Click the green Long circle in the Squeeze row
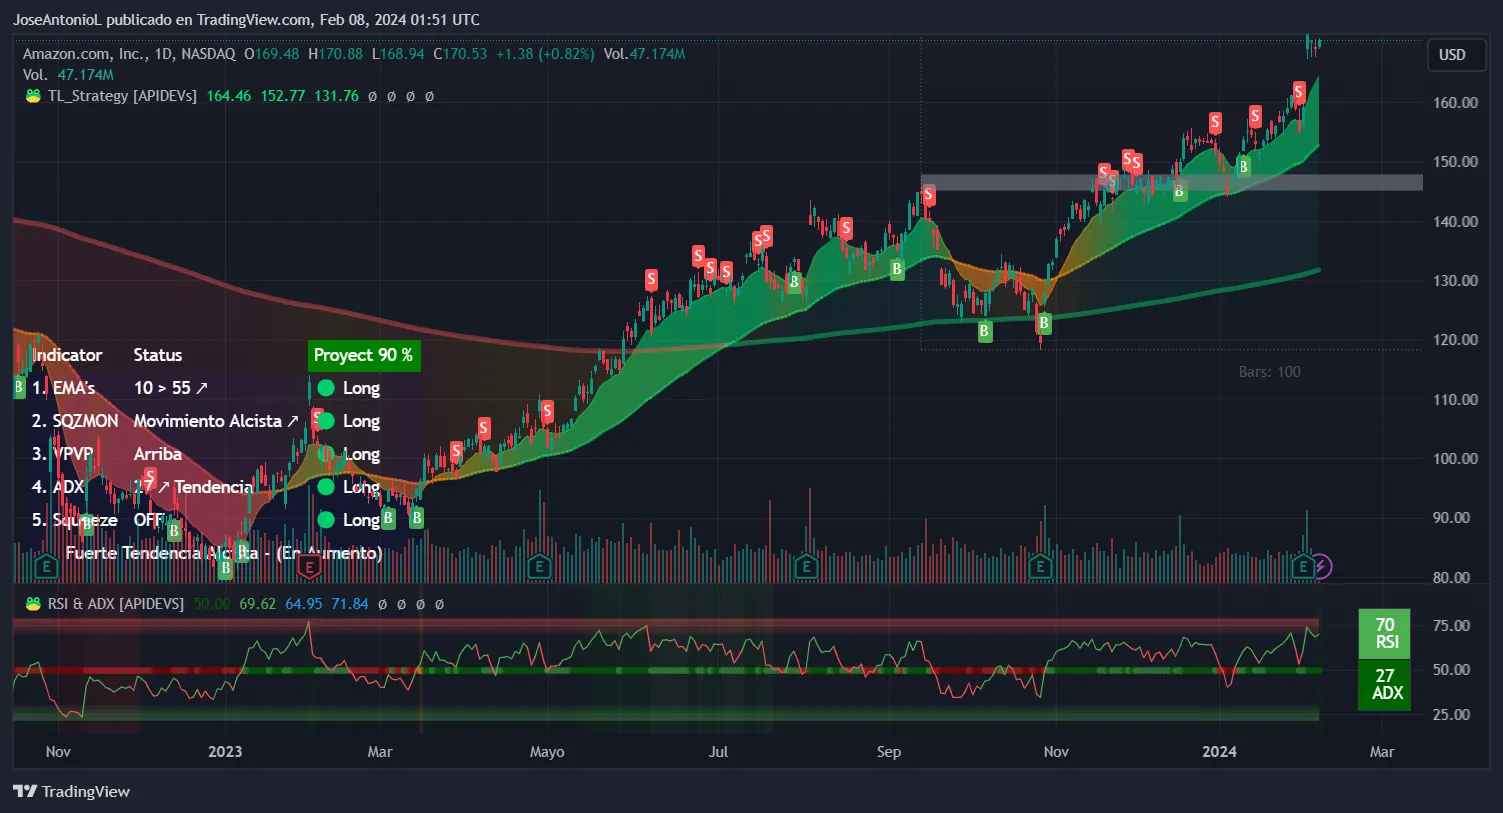 point(326,520)
